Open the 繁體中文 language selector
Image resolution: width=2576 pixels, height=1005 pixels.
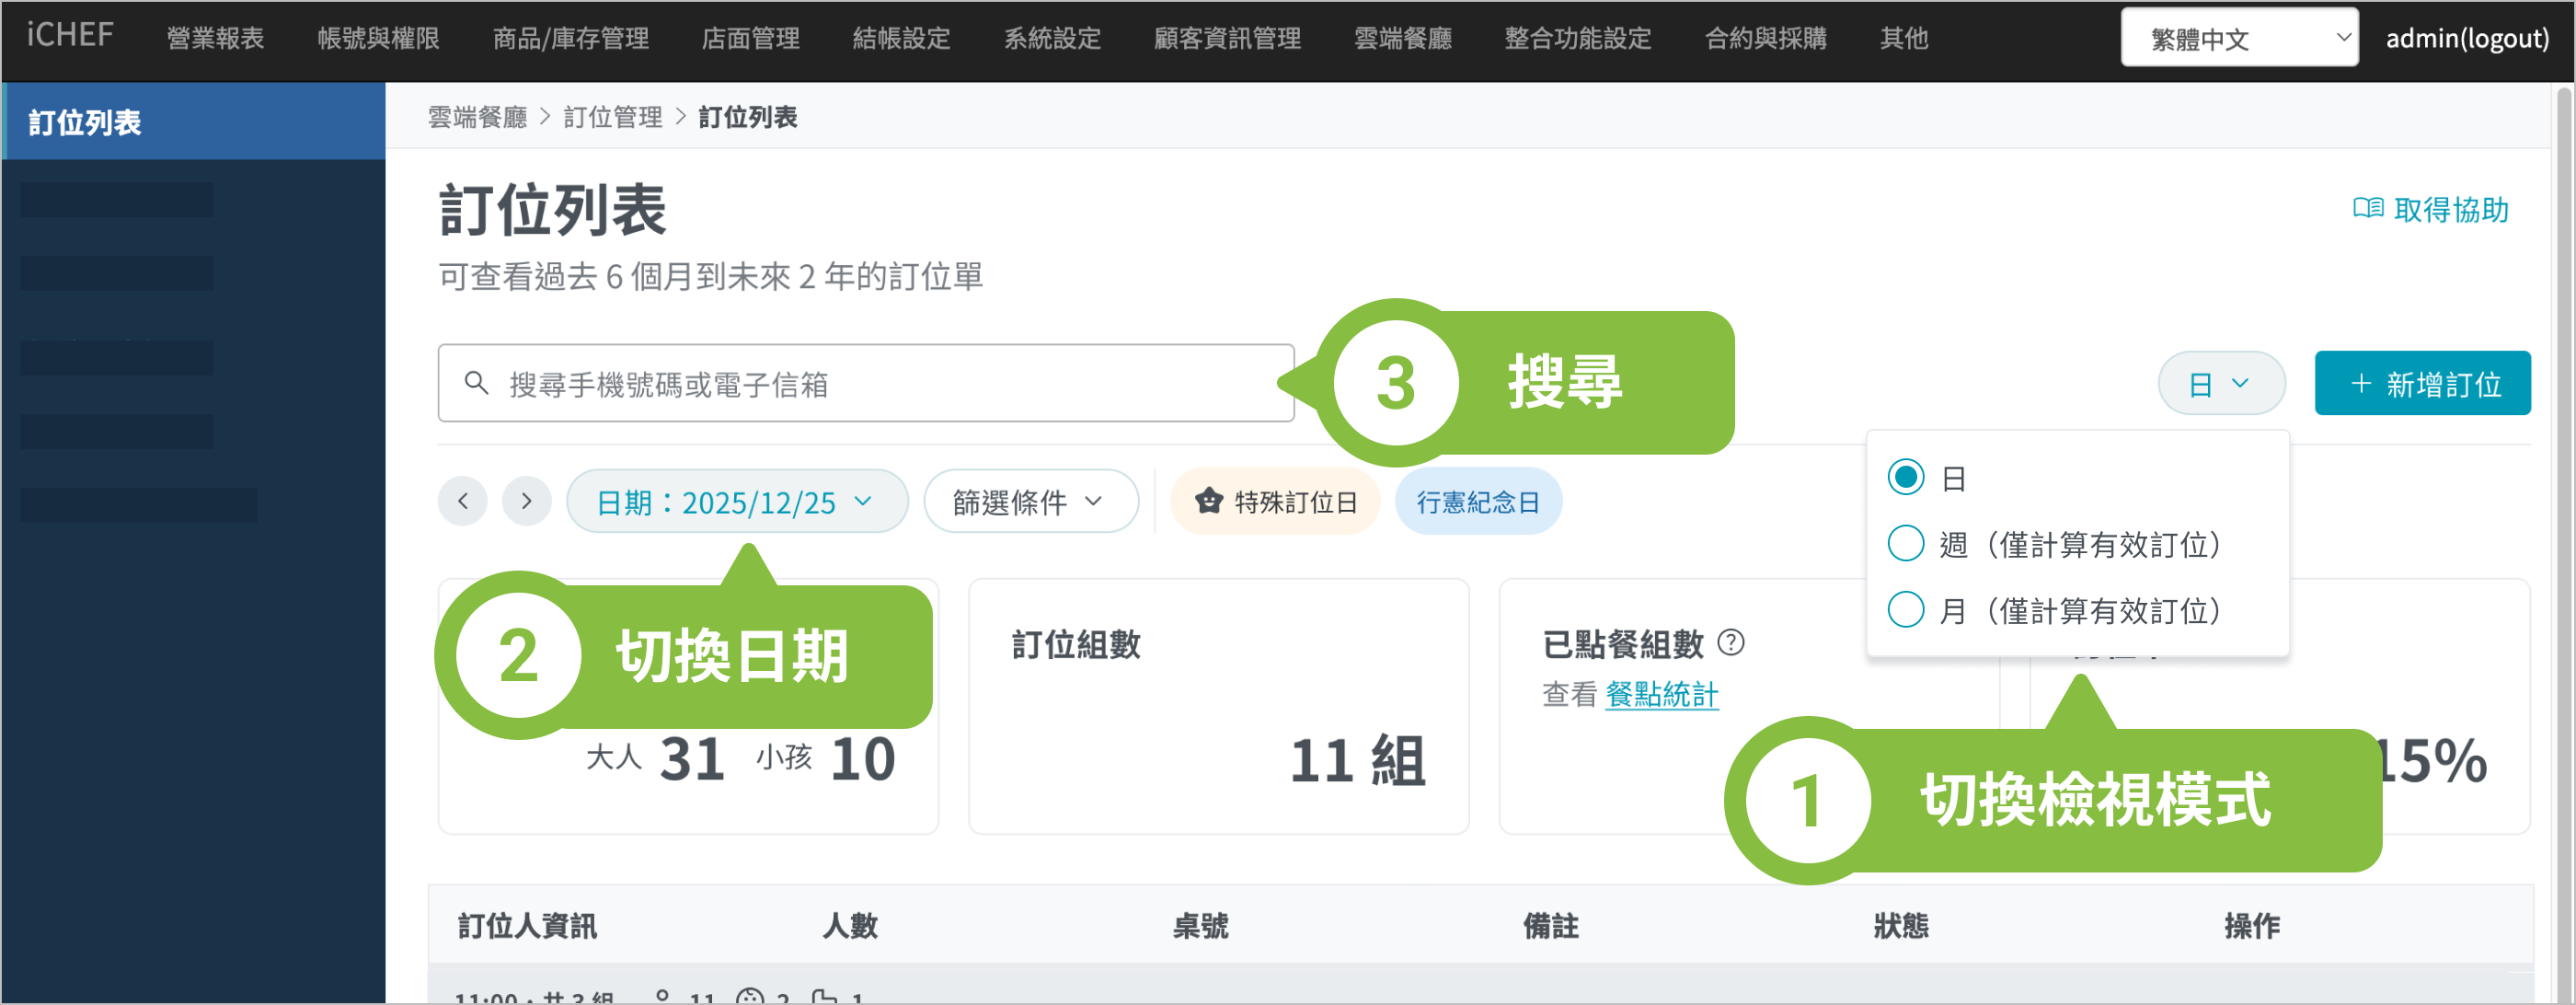[2238, 38]
